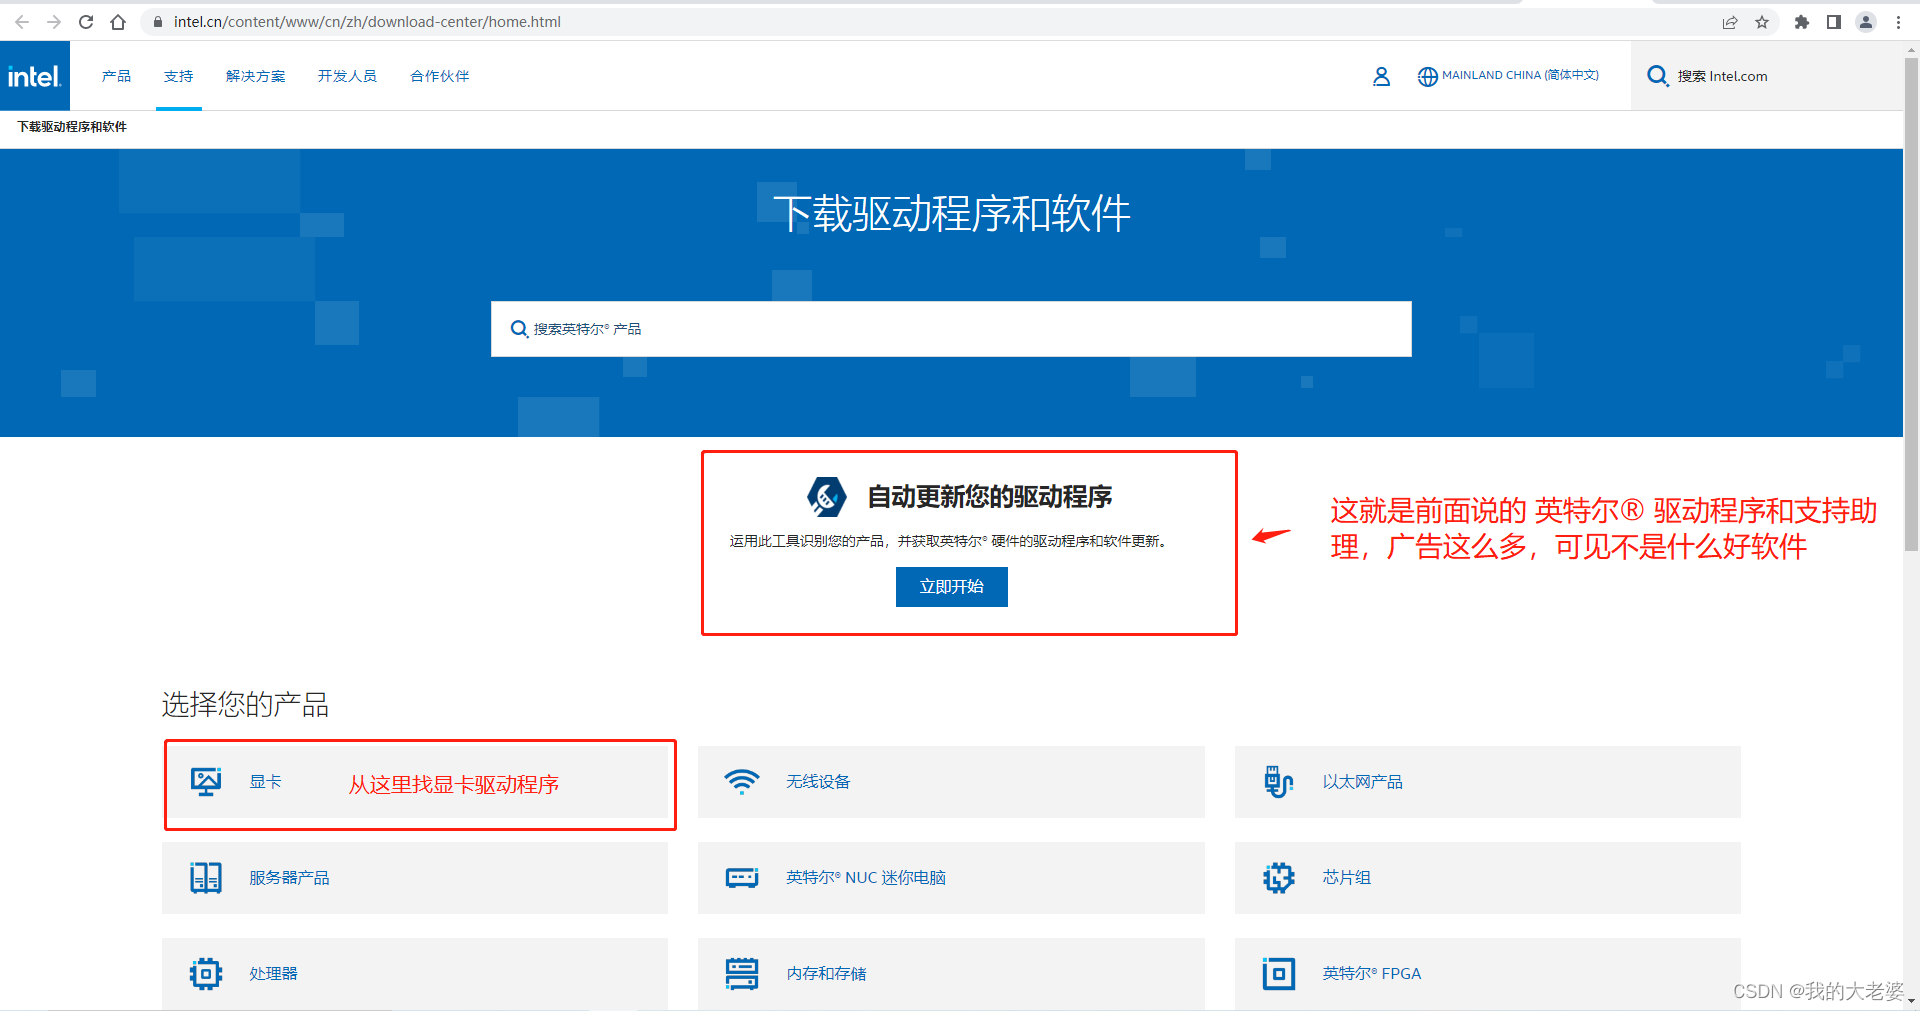Click the browser address bar URL
Image resolution: width=1920 pixels, height=1011 pixels.
pyautogui.click(x=367, y=22)
